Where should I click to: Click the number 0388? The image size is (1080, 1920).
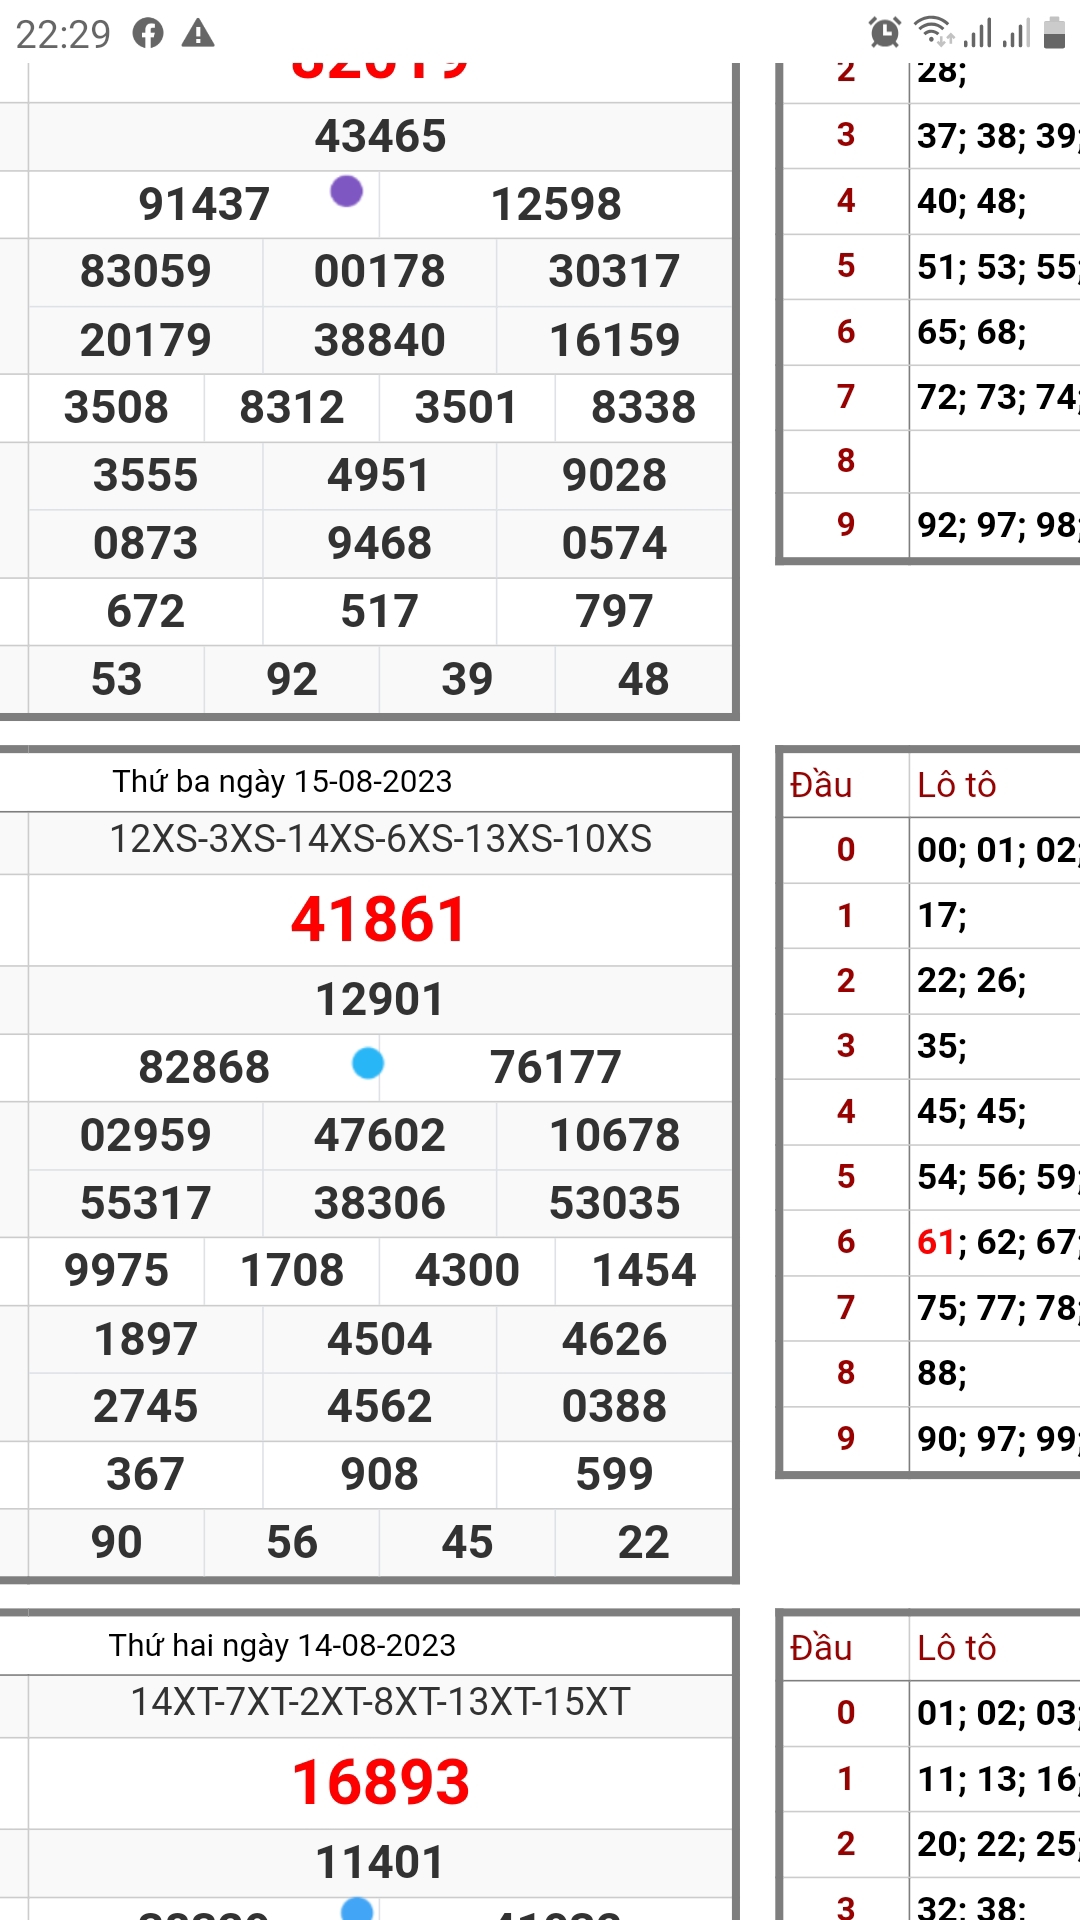[614, 1406]
